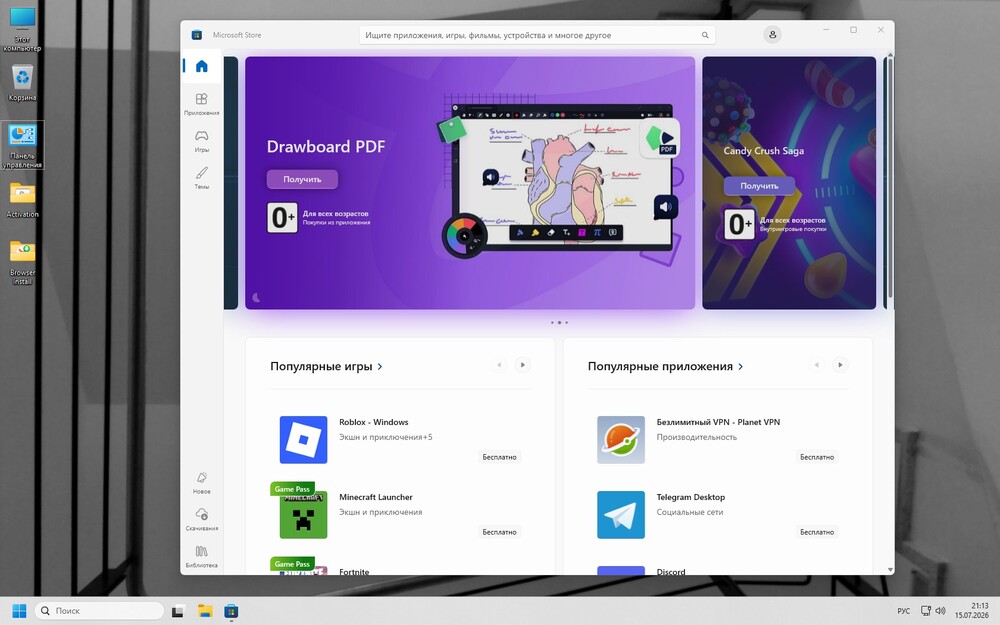The image size is (1000, 625).
Task: Click Drawboard's 0+ age rating badge
Action: pos(283,217)
